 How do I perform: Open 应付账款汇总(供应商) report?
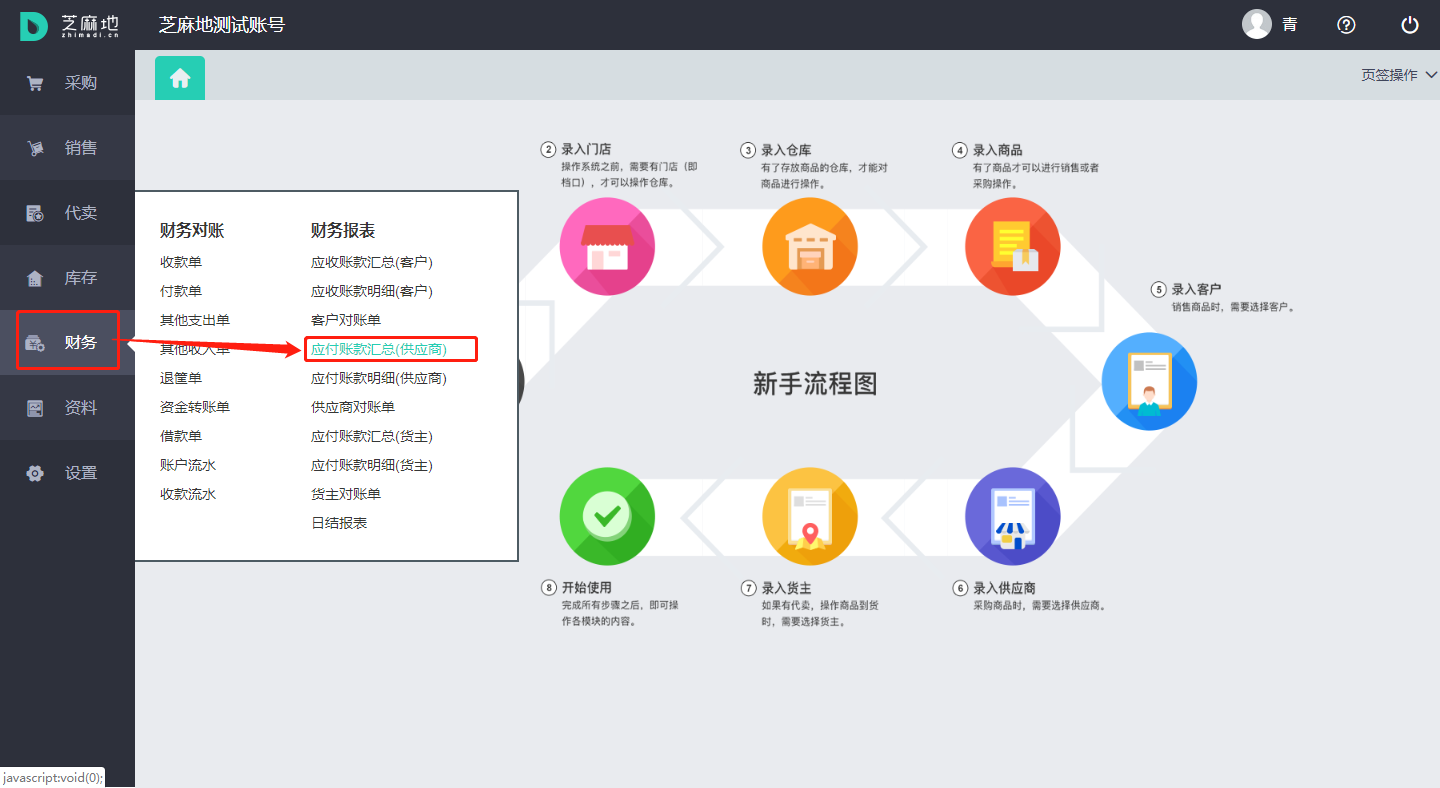[x=379, y=349]
